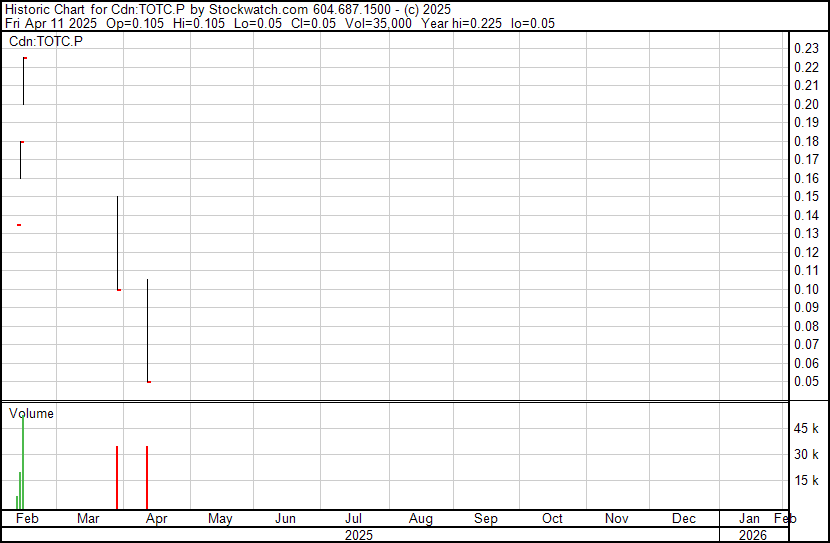Click the Apr month label
Image resolution: width=830 pixels, height=543 pixels.
[x=157, y=519]
